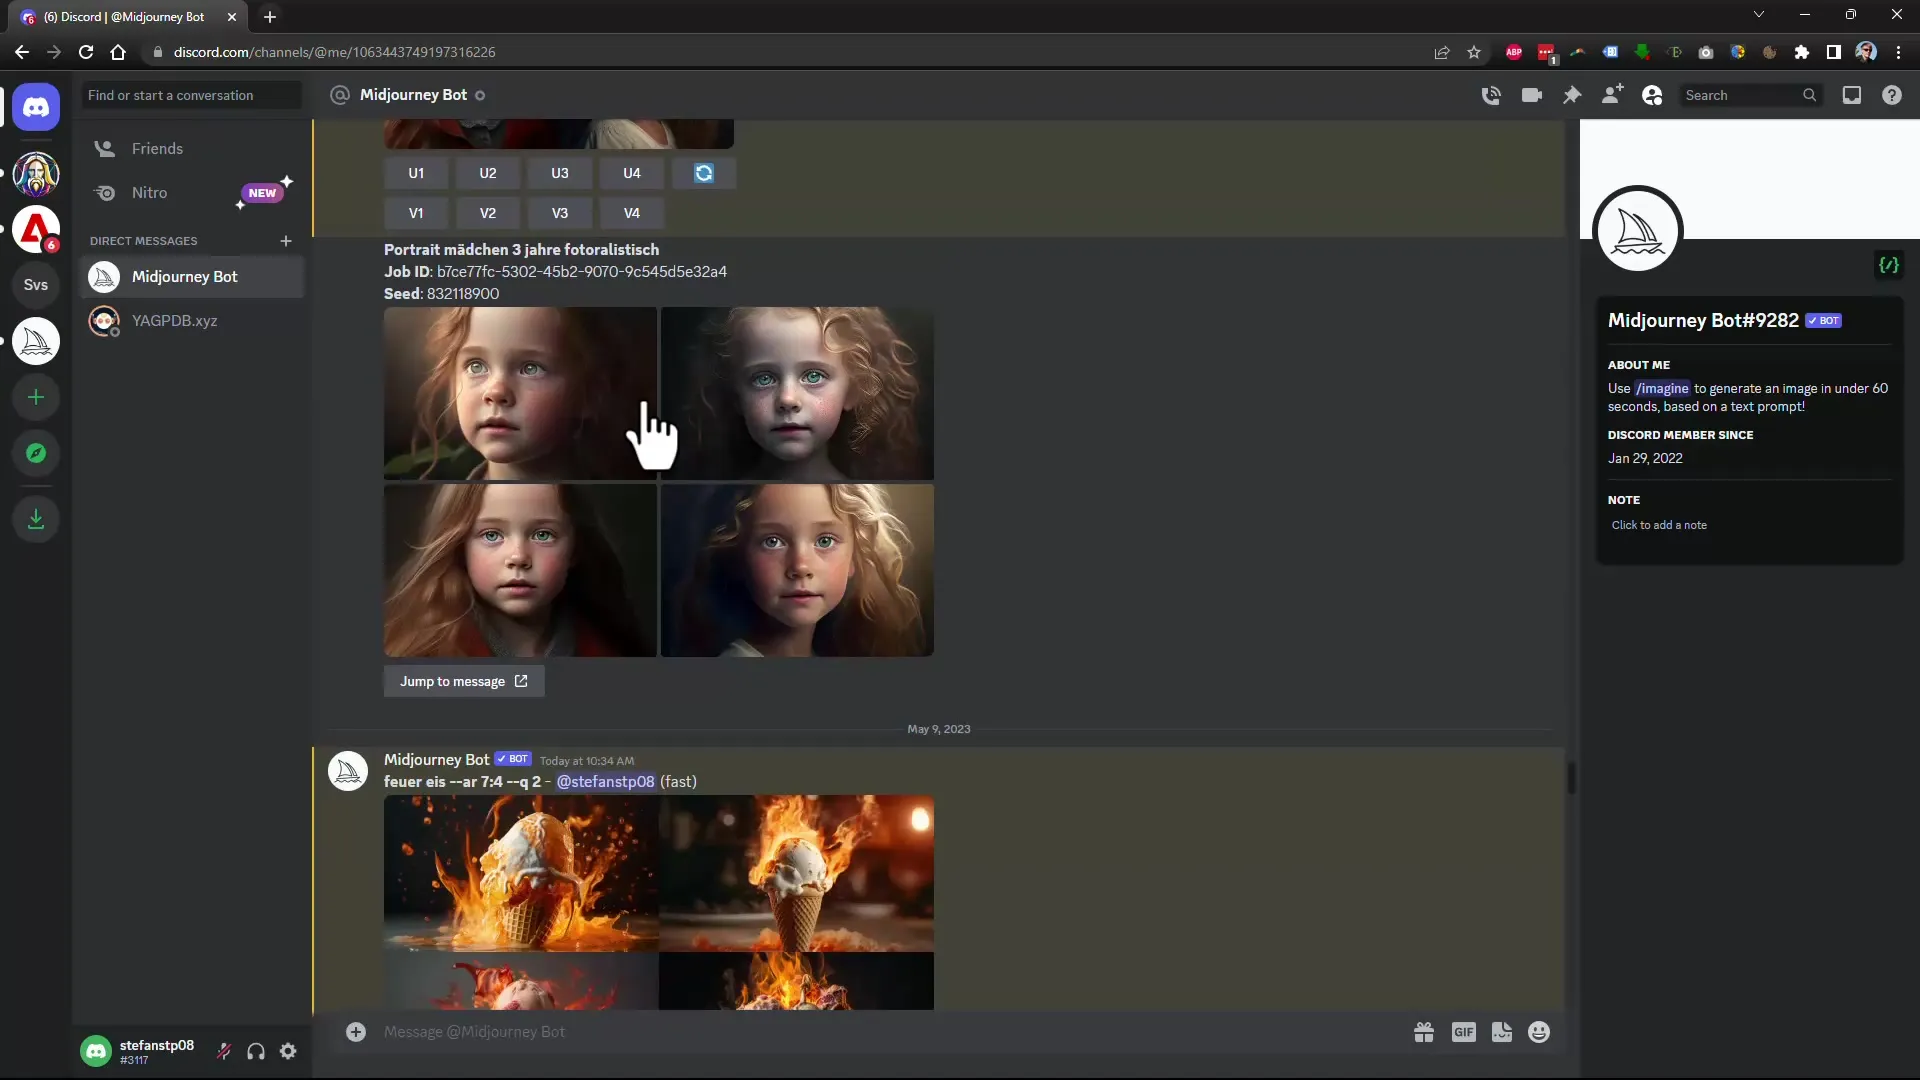Expand the V4 variation options button
The width and height of the screenshot is (1920, 1080).
coord(630,212)
